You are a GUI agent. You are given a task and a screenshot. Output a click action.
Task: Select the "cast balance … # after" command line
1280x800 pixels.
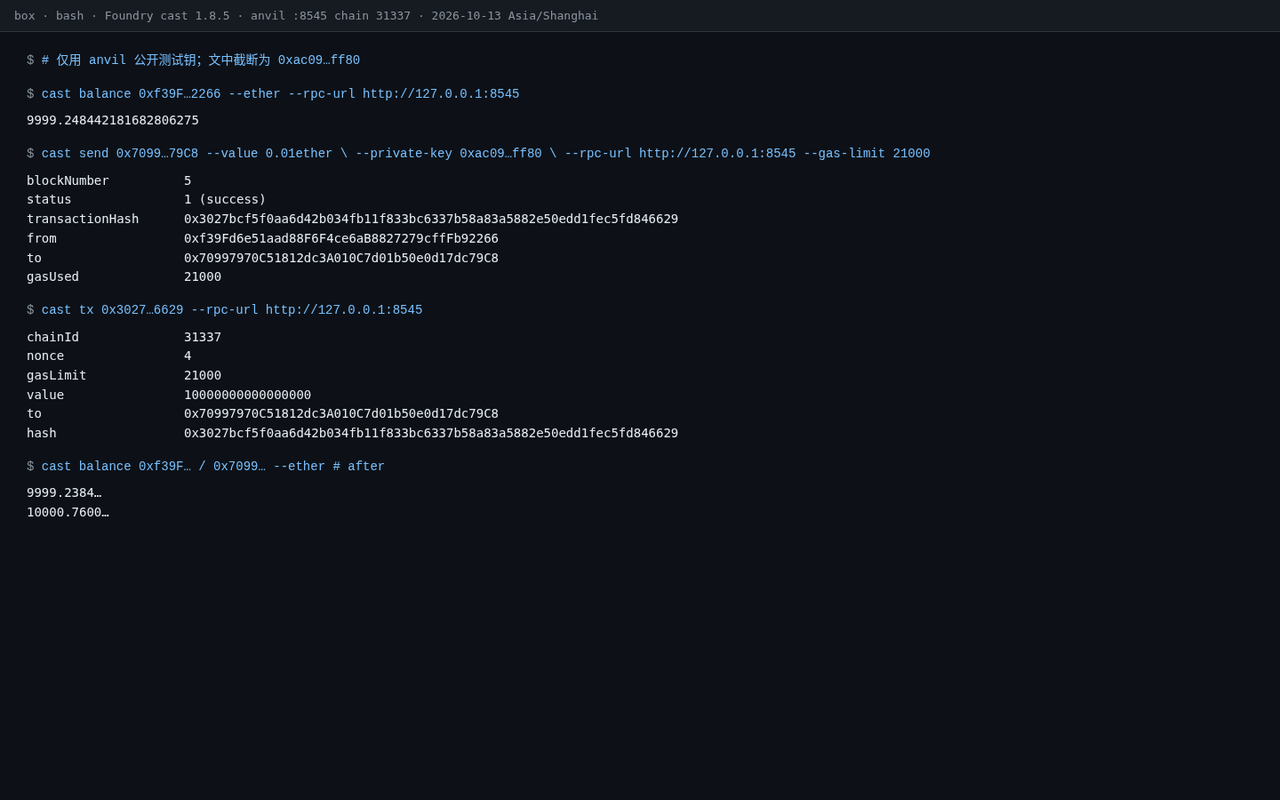pyautogui.click(x=213, y=467)
